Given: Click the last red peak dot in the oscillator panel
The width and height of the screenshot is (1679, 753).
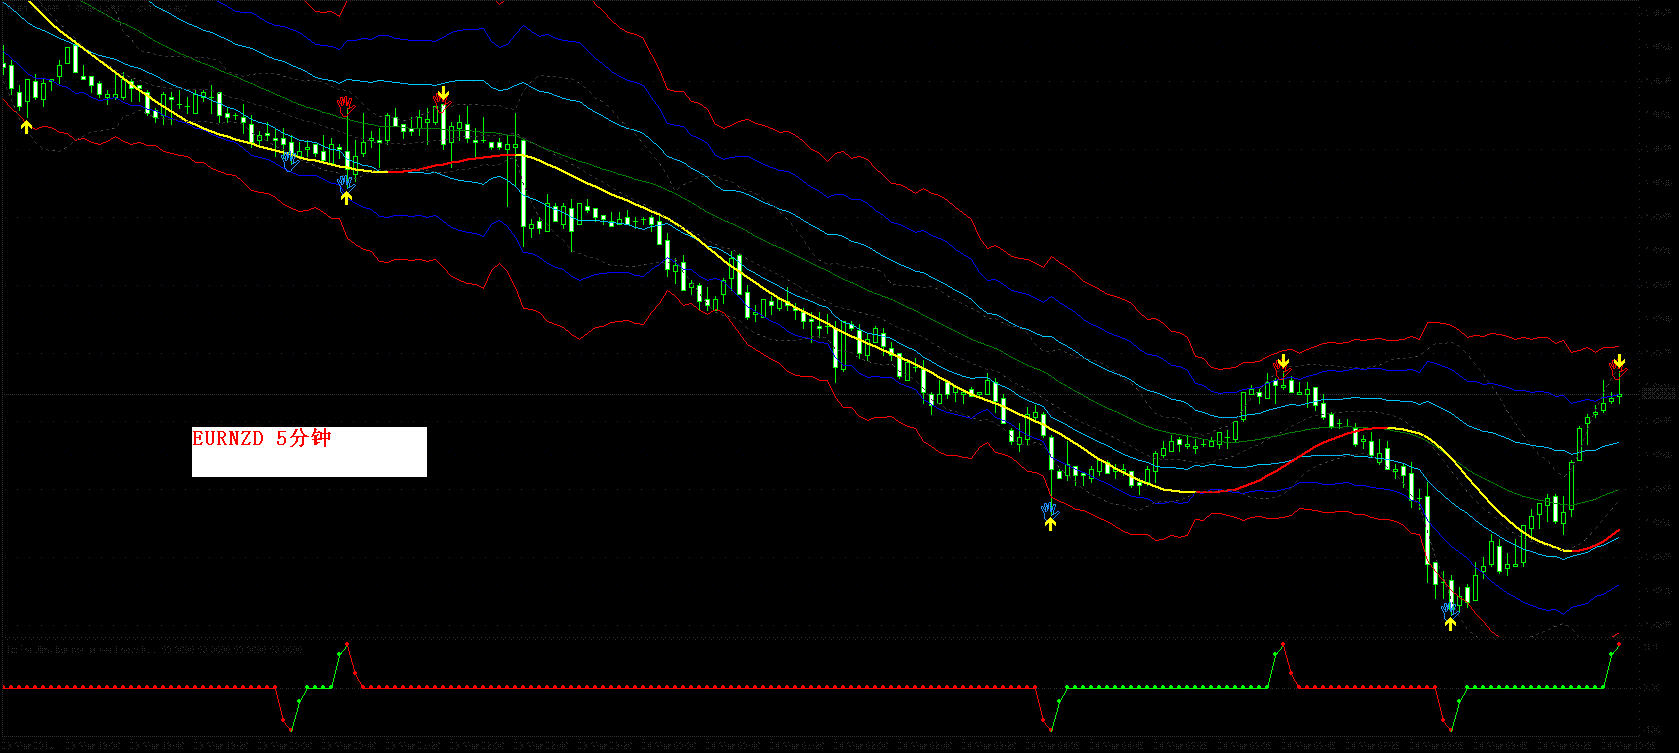Looking at the screenshot, I should (x=1619, y=643).
